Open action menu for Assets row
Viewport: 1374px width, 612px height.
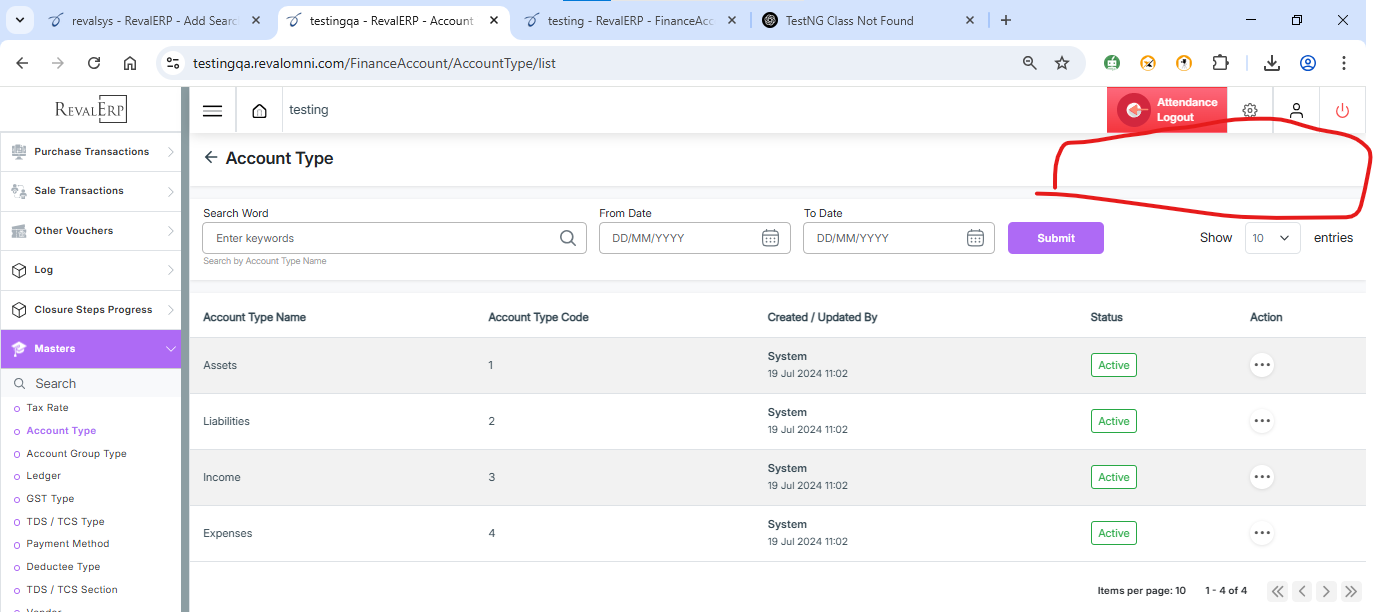coord(1262,365)
